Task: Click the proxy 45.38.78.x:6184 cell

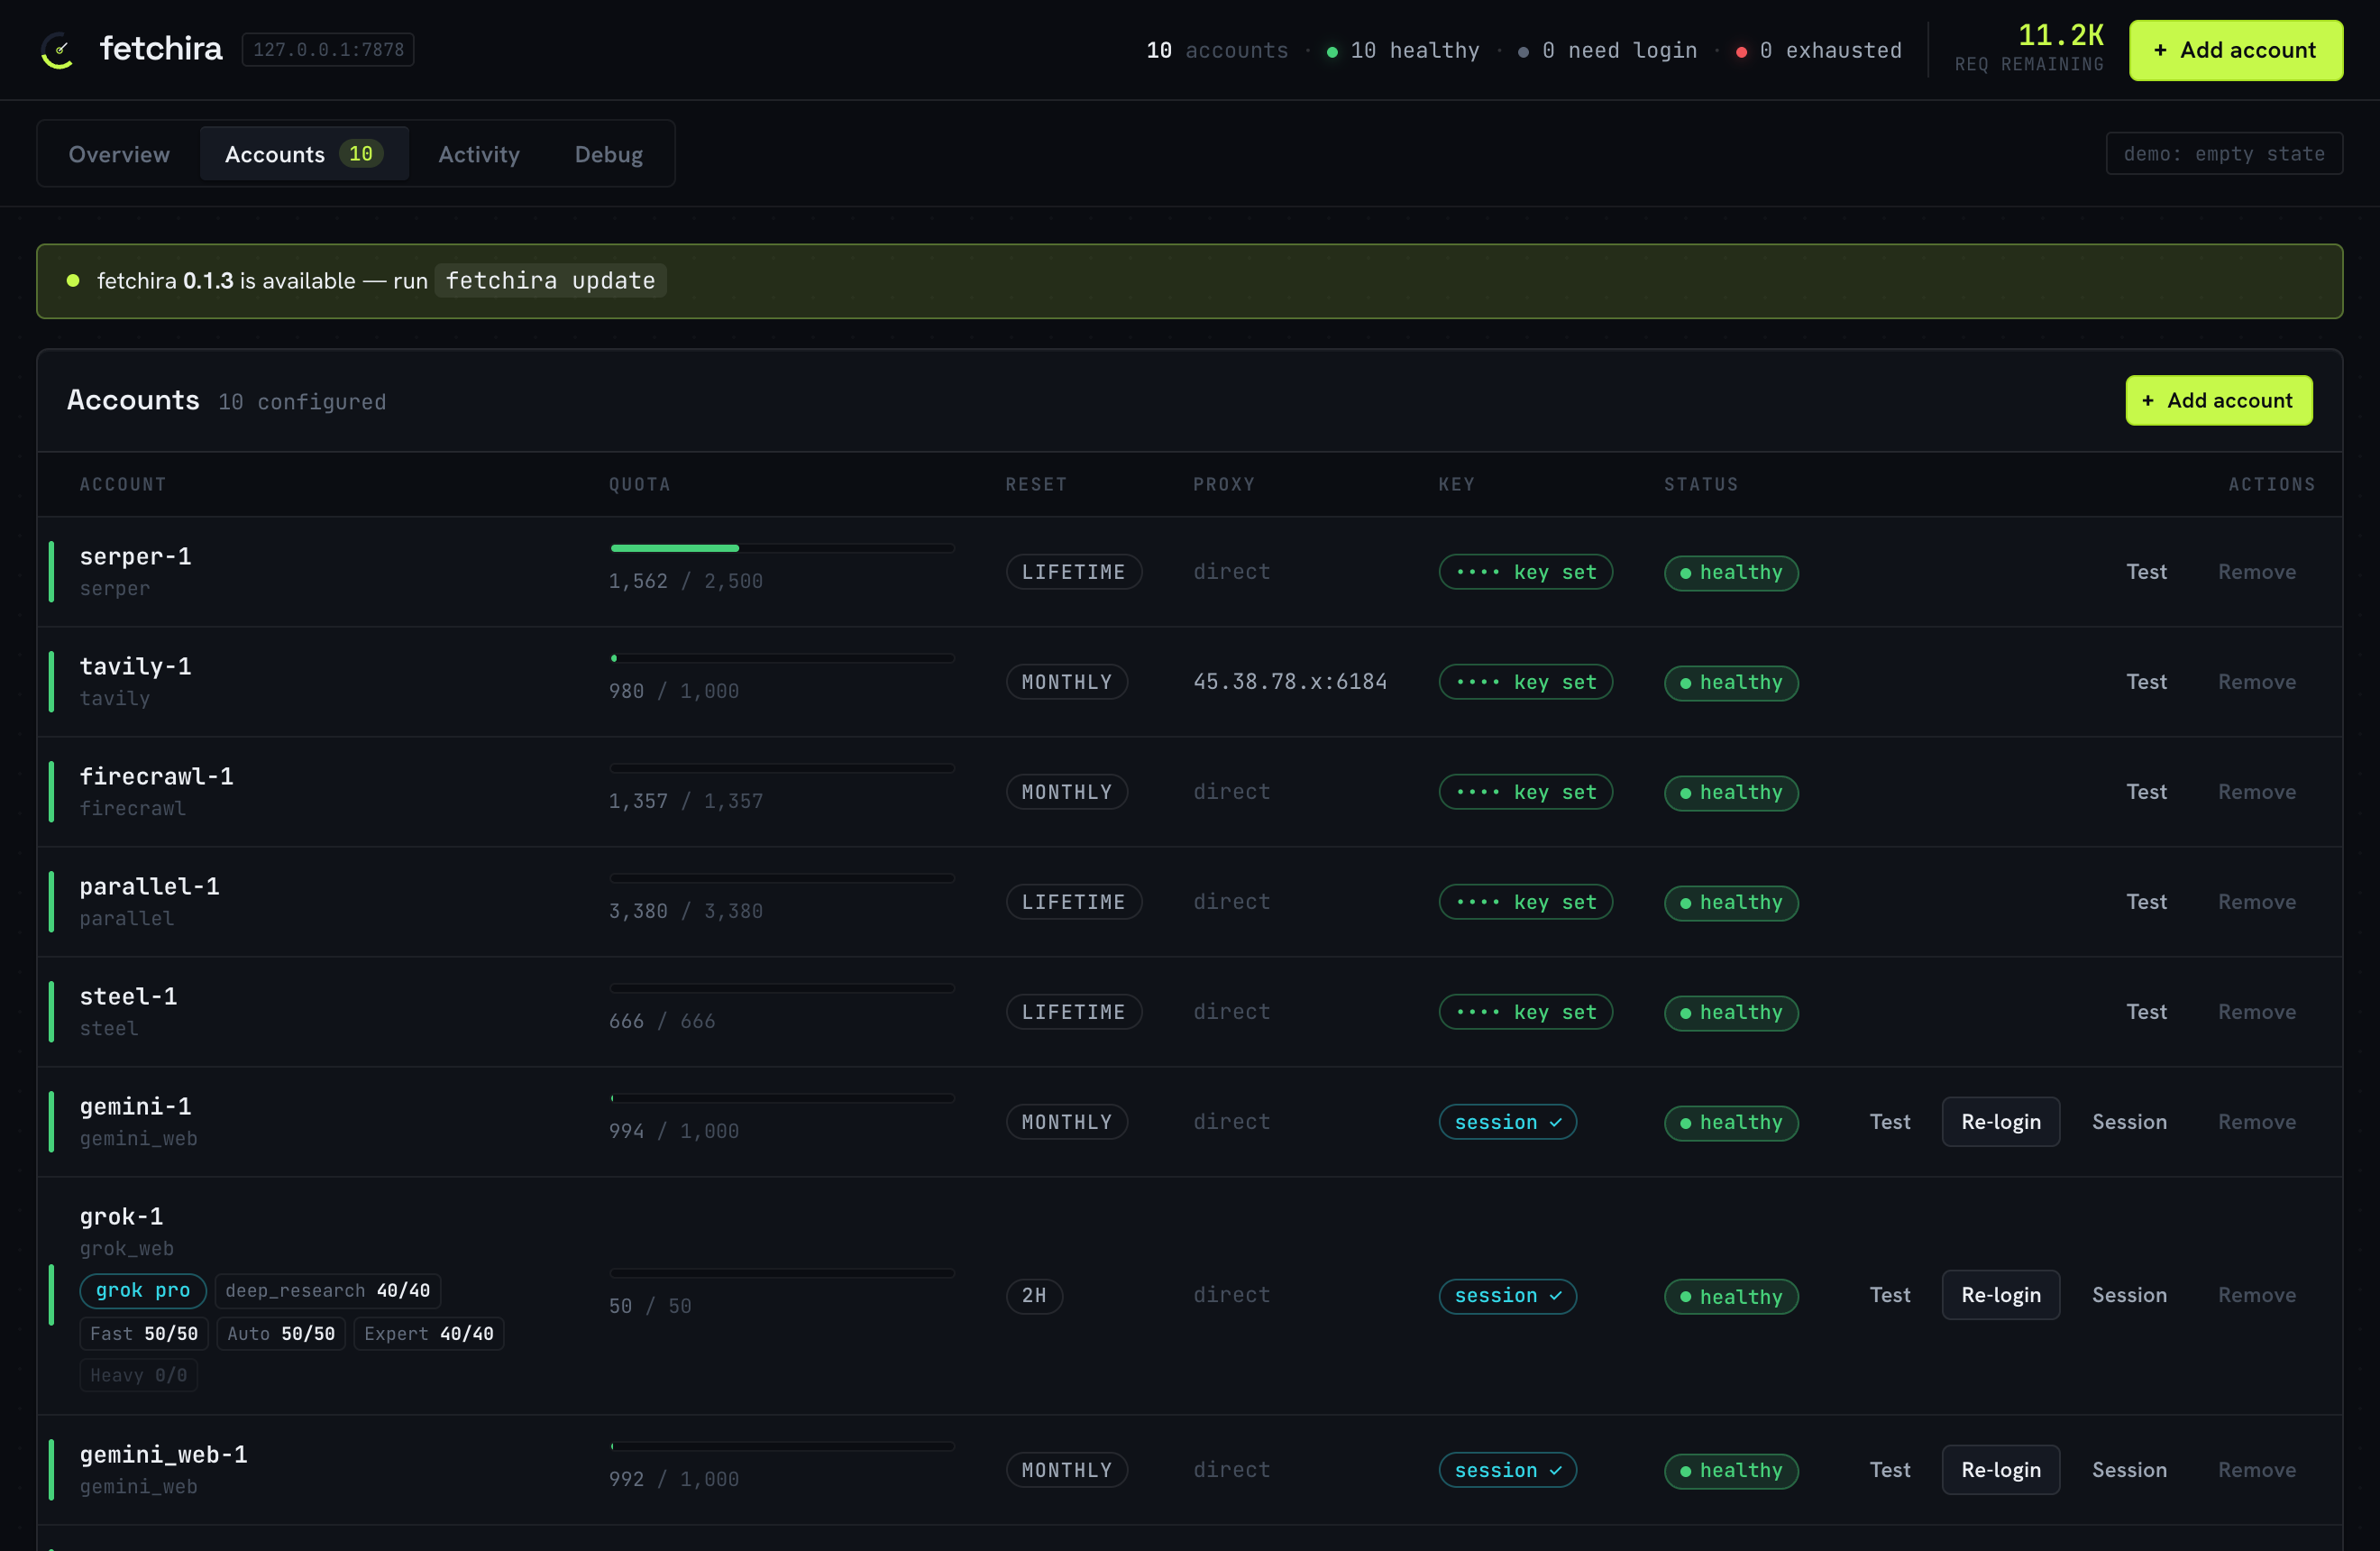Action: pos(1290,682)
